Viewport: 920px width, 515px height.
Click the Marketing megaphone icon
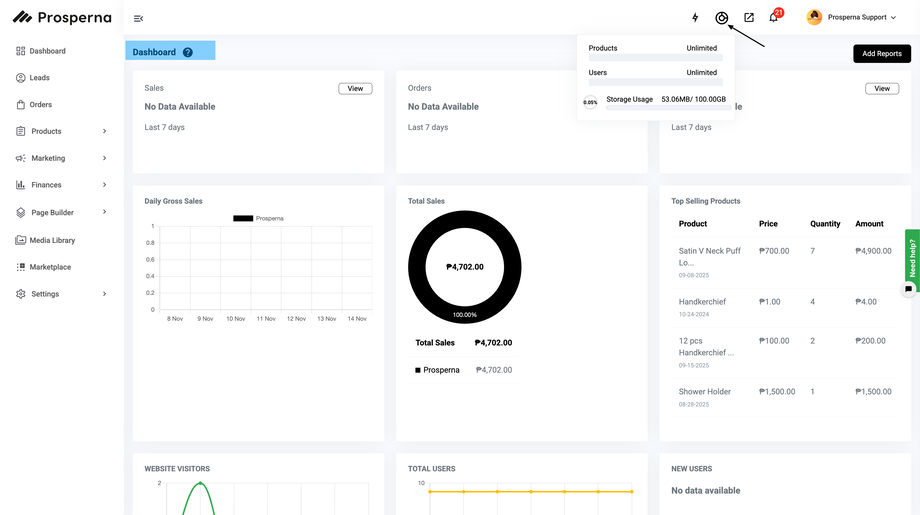tap(21, 158)
